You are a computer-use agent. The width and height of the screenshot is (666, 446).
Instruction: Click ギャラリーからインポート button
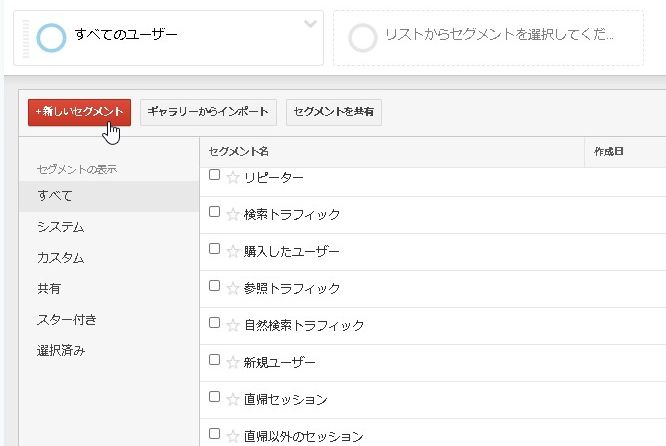pos(208,111)
